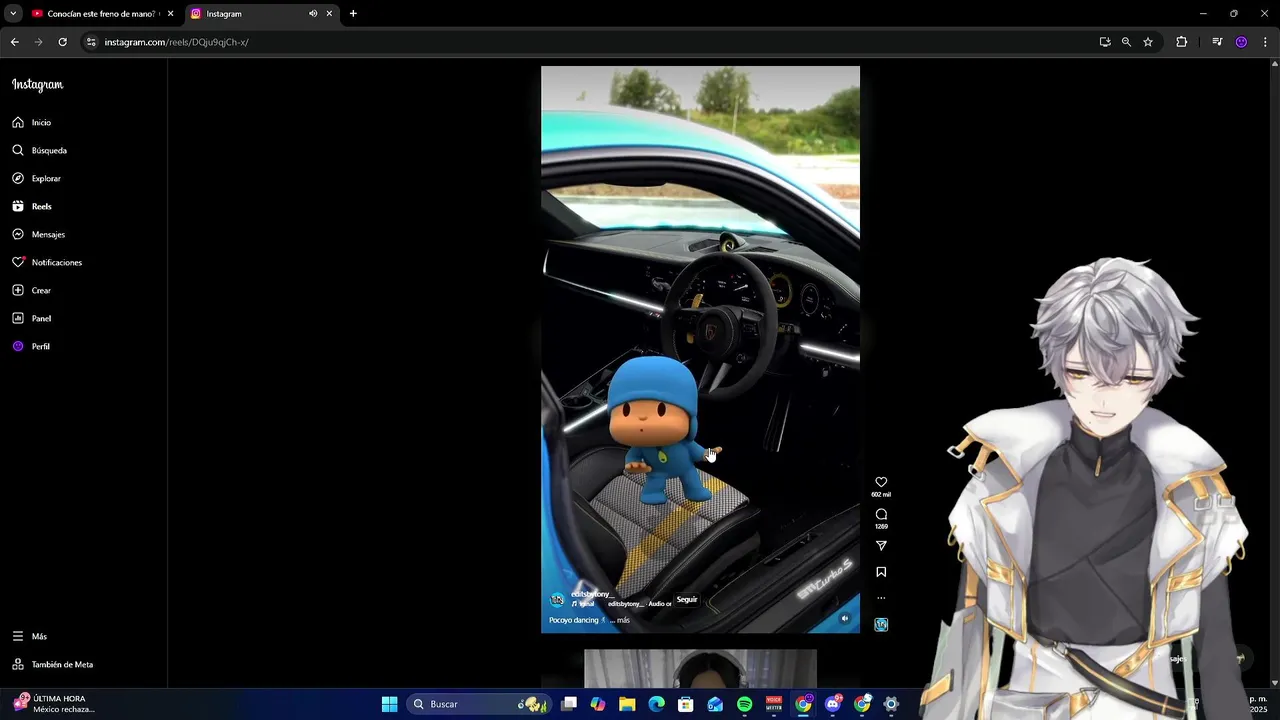The image size is (1280, 720).
Task: Close the YouTube browser tab
Action: click(170, 14)
